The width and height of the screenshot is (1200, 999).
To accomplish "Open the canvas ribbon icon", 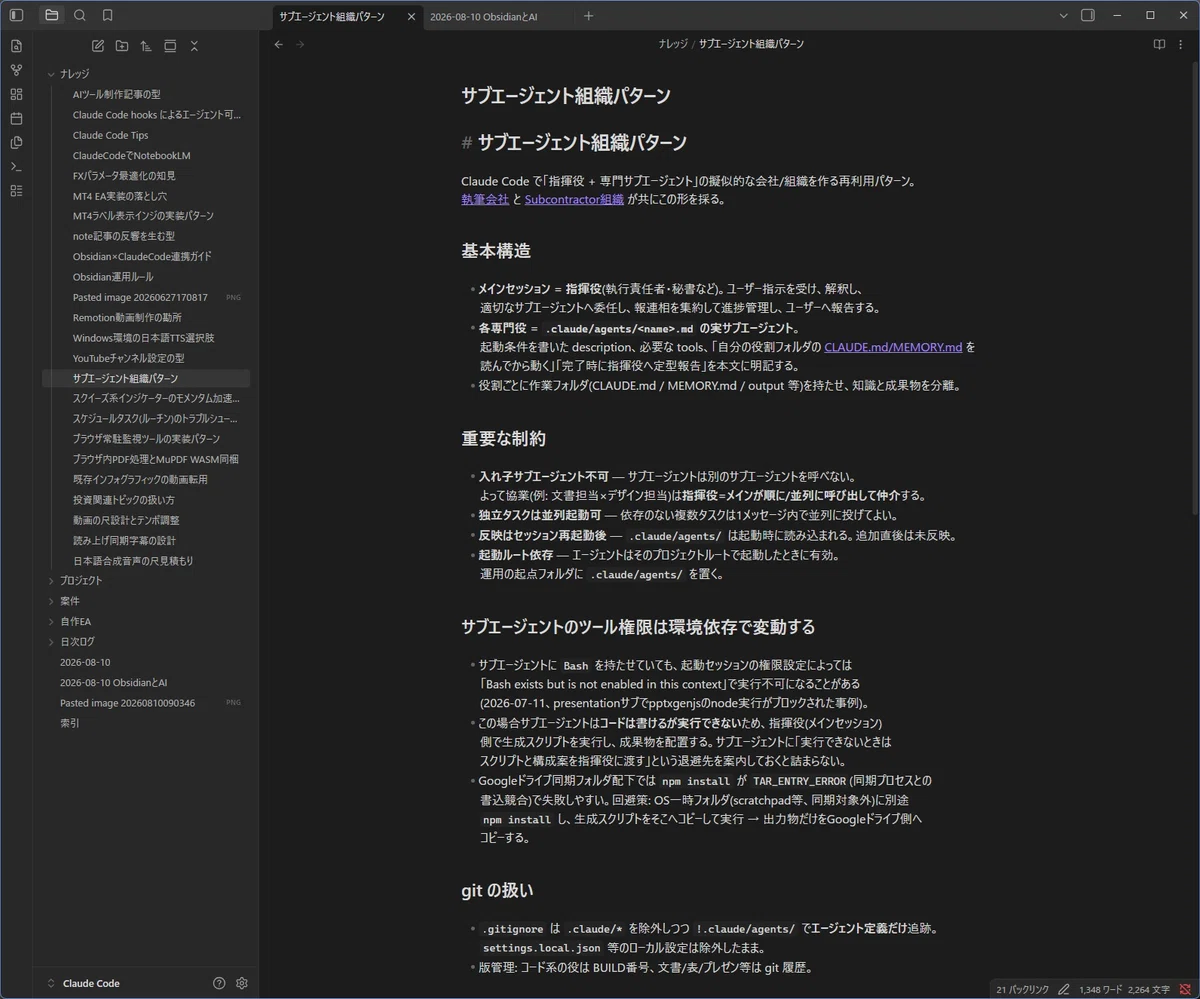I will [x=16, y=94].
